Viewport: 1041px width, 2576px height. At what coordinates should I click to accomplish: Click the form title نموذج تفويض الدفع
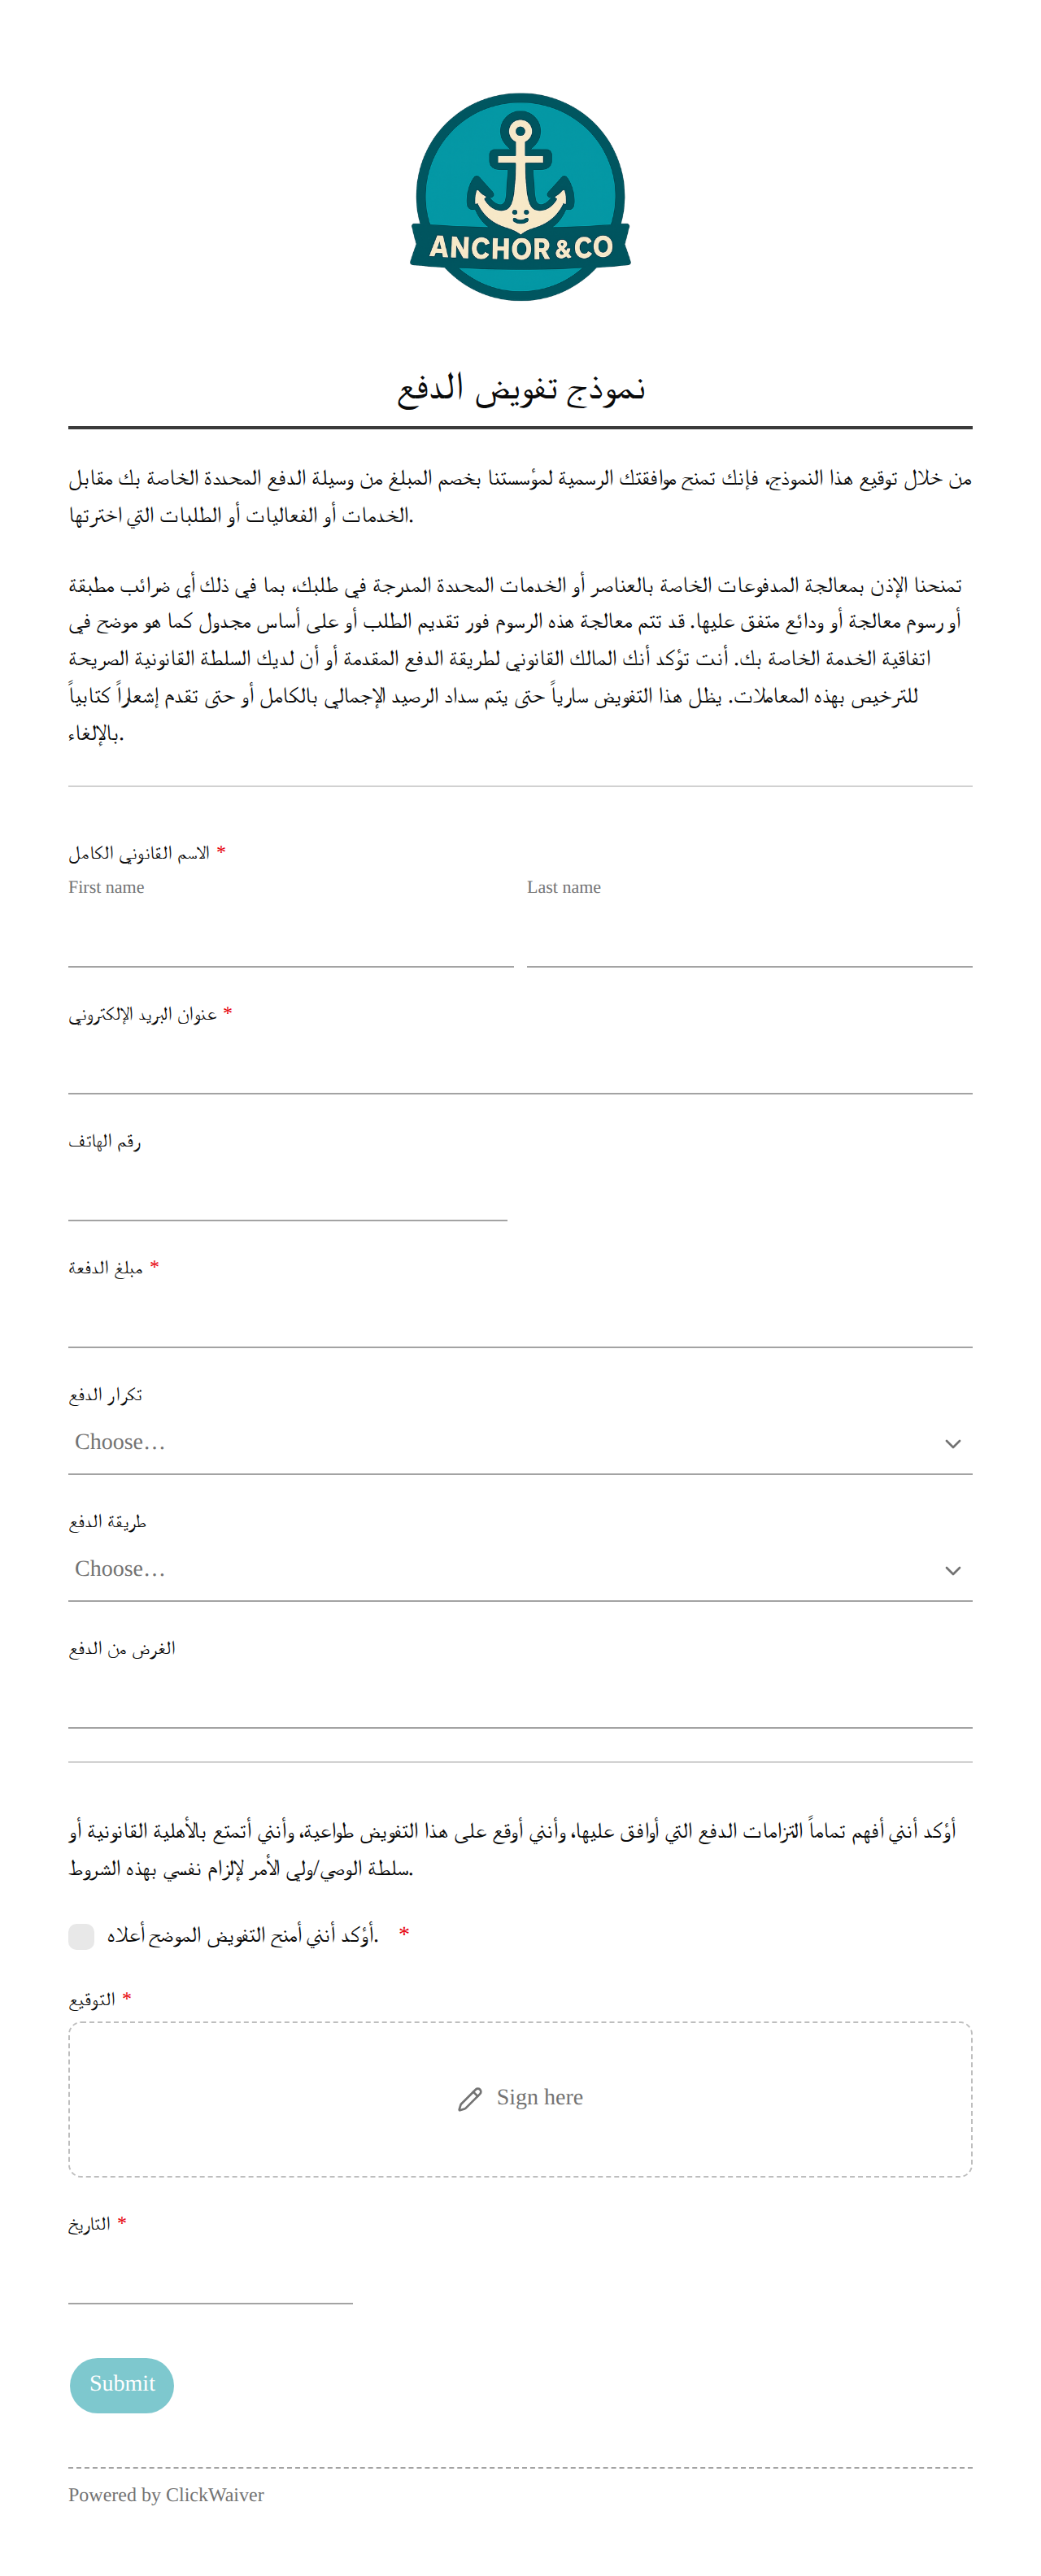[x=521, y=388]
